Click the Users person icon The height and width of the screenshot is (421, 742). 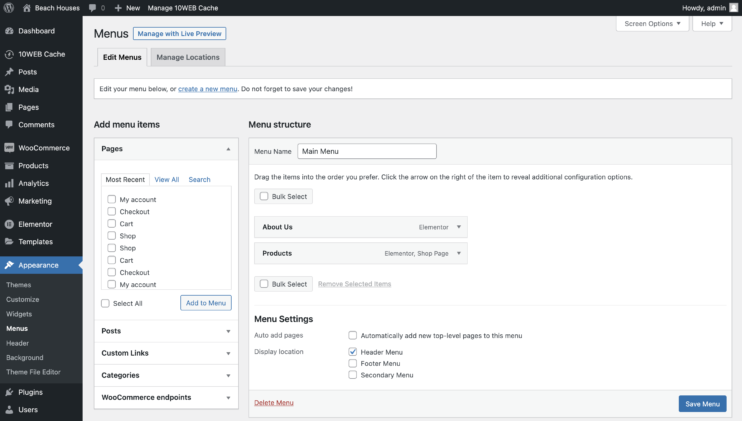[9, 410]
